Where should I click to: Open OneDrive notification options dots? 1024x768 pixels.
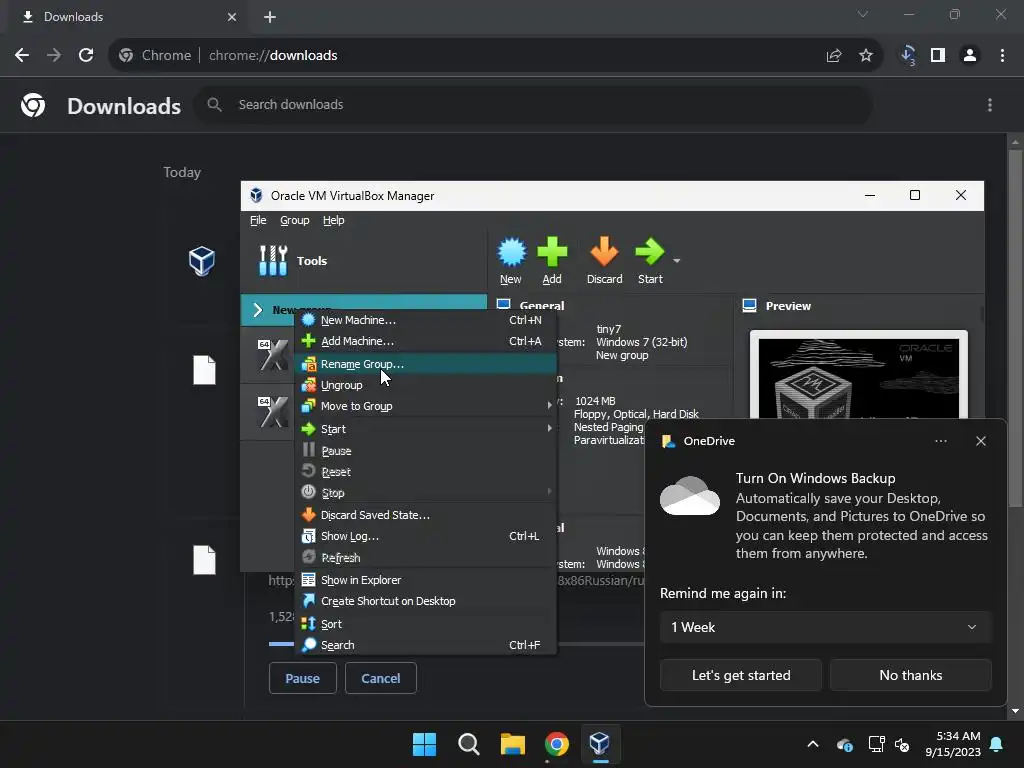940,441
